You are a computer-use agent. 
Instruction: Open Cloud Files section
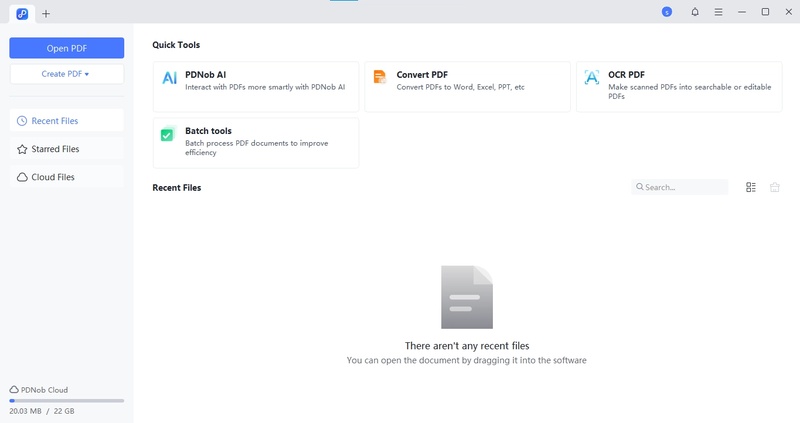[67, 177]
